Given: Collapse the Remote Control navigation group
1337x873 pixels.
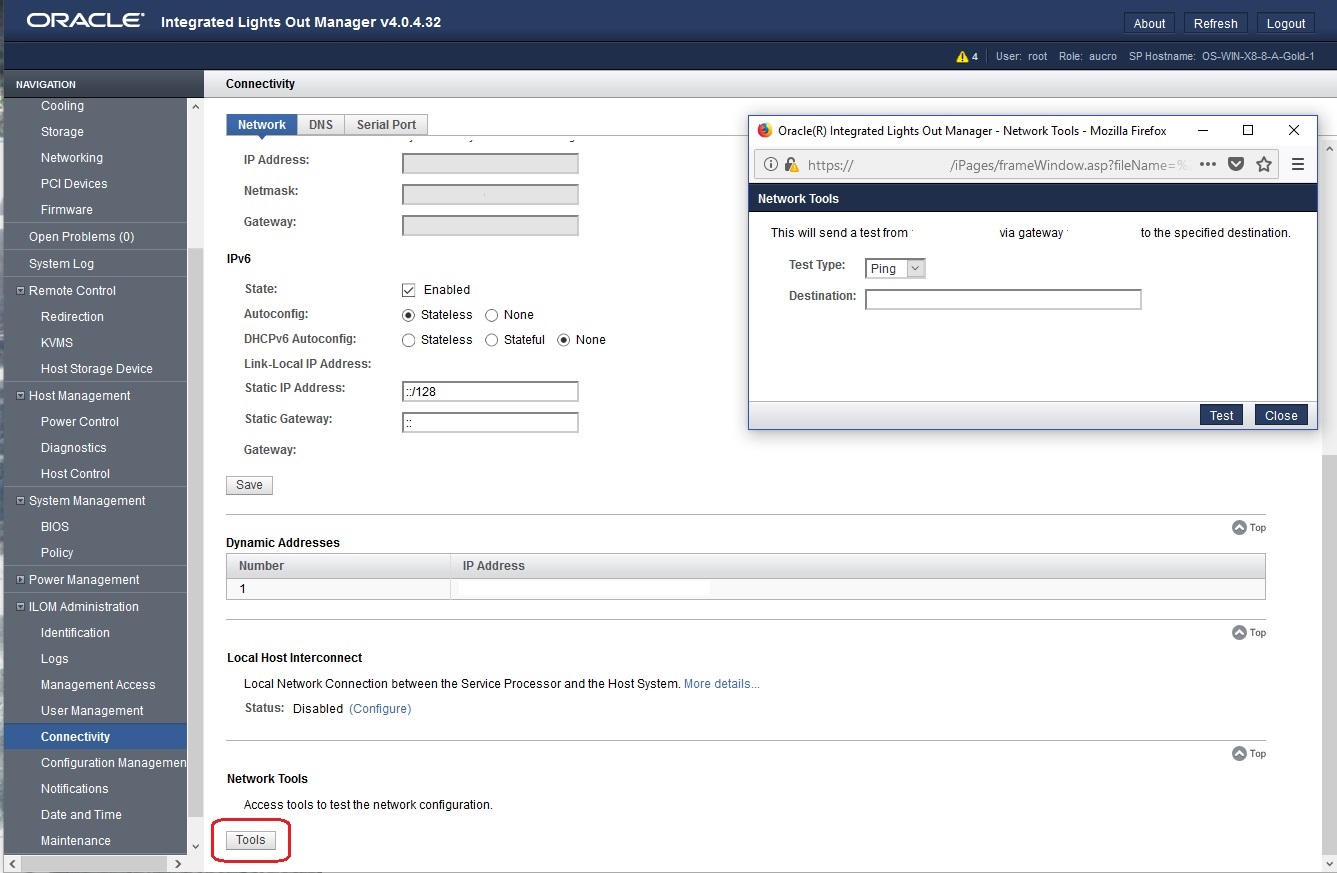Looking at the screenshot, I should click(21, 291).
